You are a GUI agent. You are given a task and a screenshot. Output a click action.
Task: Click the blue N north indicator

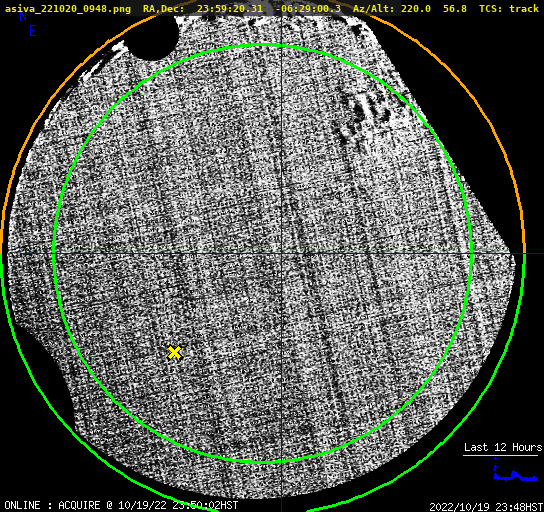[23, 16]
